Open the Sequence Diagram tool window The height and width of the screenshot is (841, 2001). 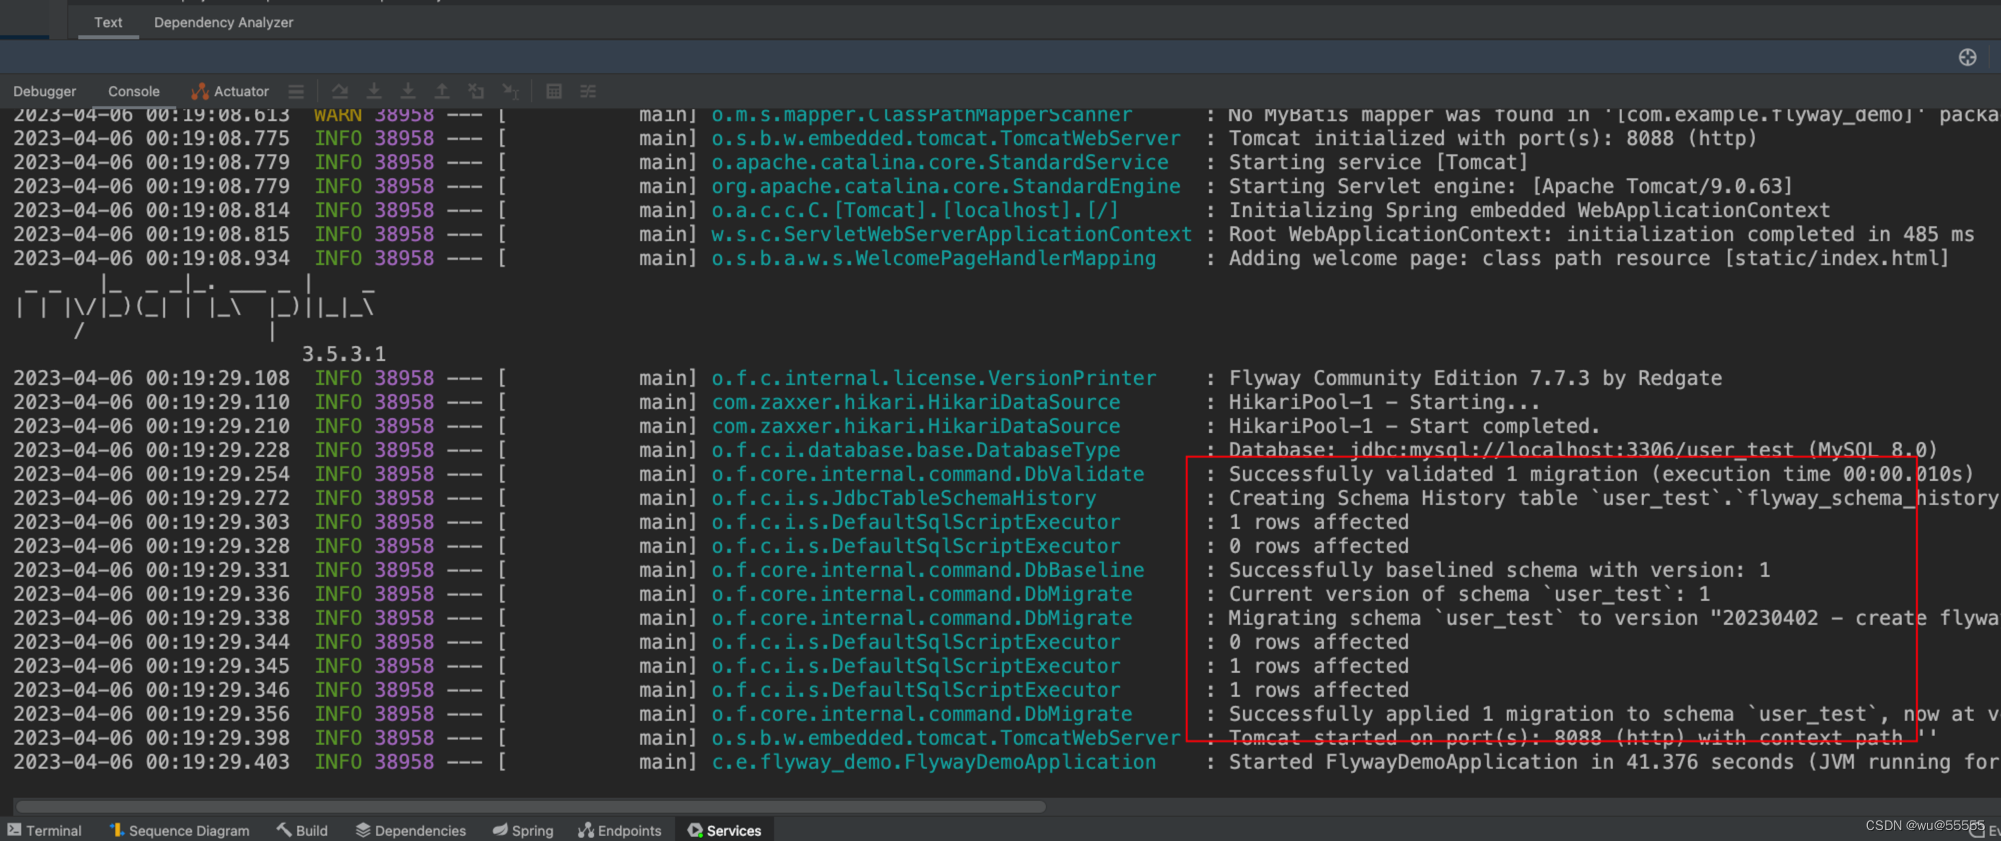coord(180,830)
